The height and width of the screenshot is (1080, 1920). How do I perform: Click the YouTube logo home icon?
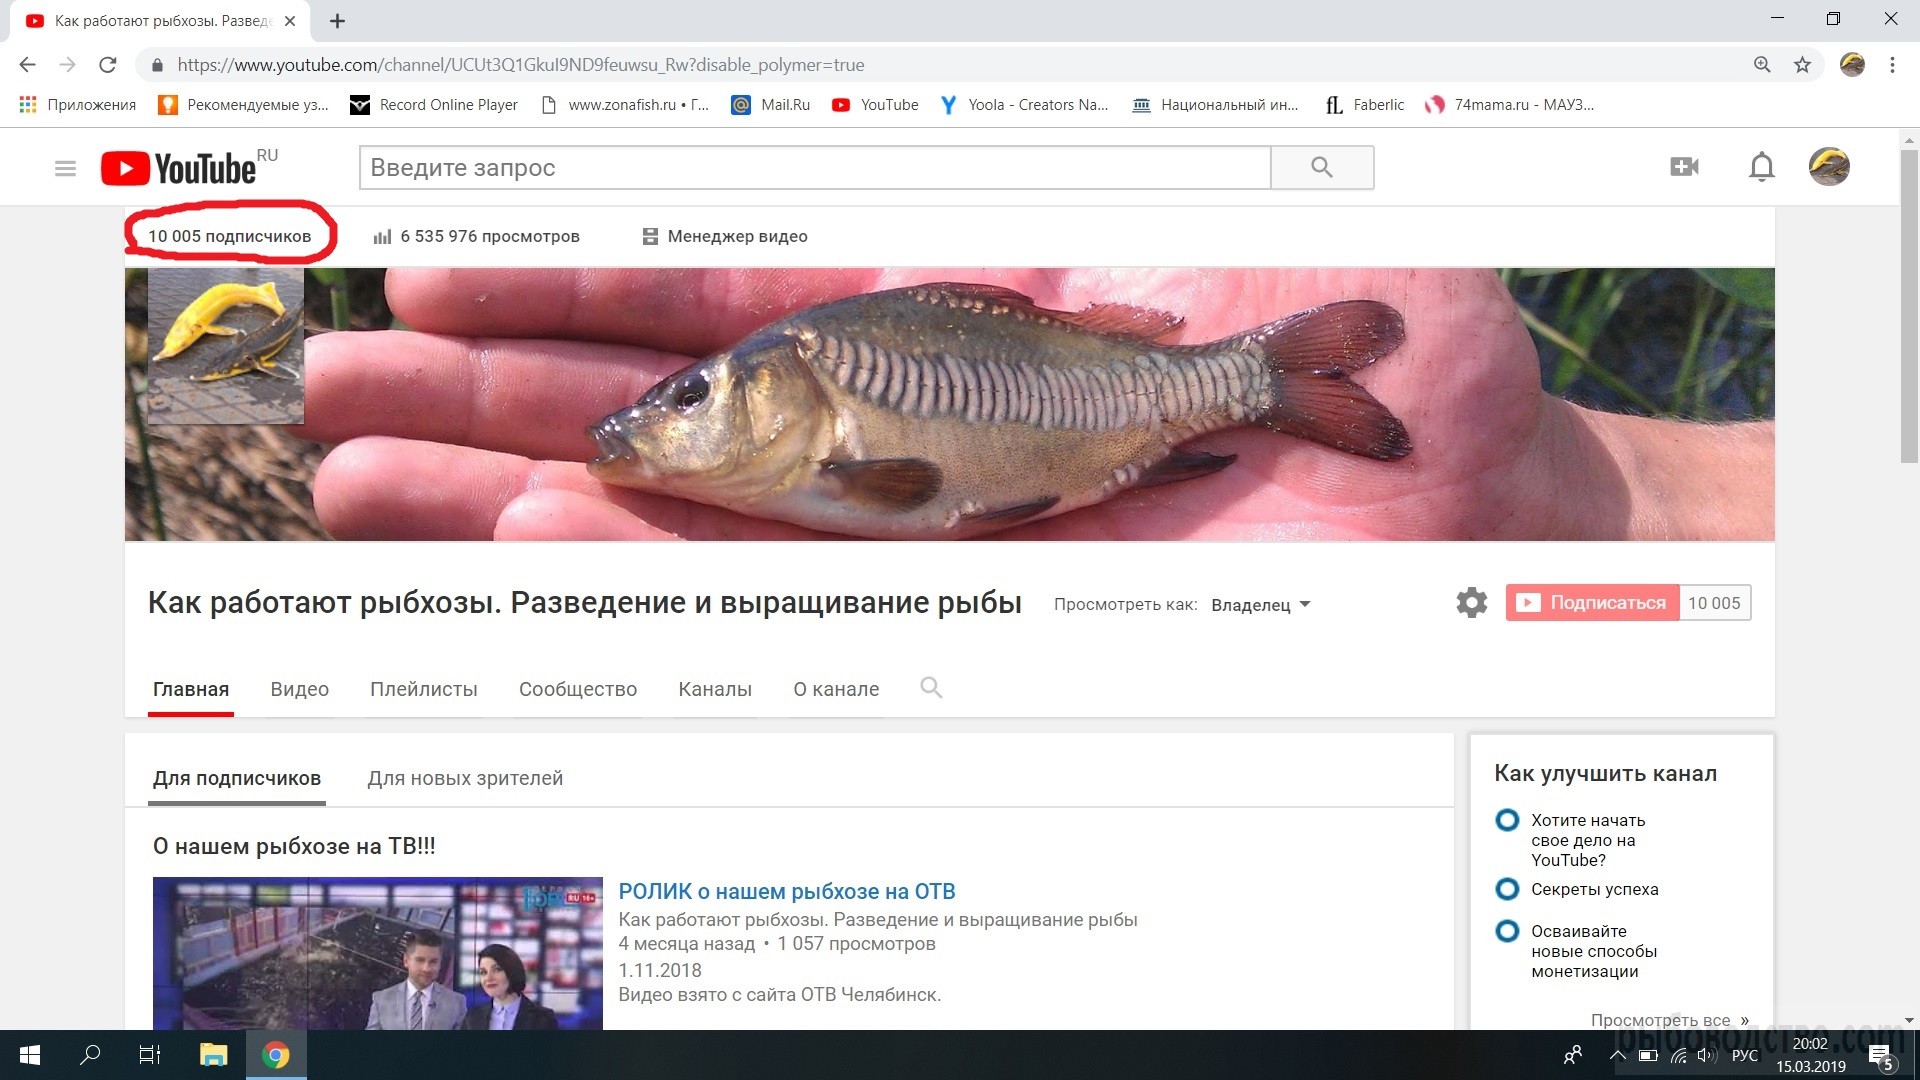pyautogui.click(x=178, y=168)
